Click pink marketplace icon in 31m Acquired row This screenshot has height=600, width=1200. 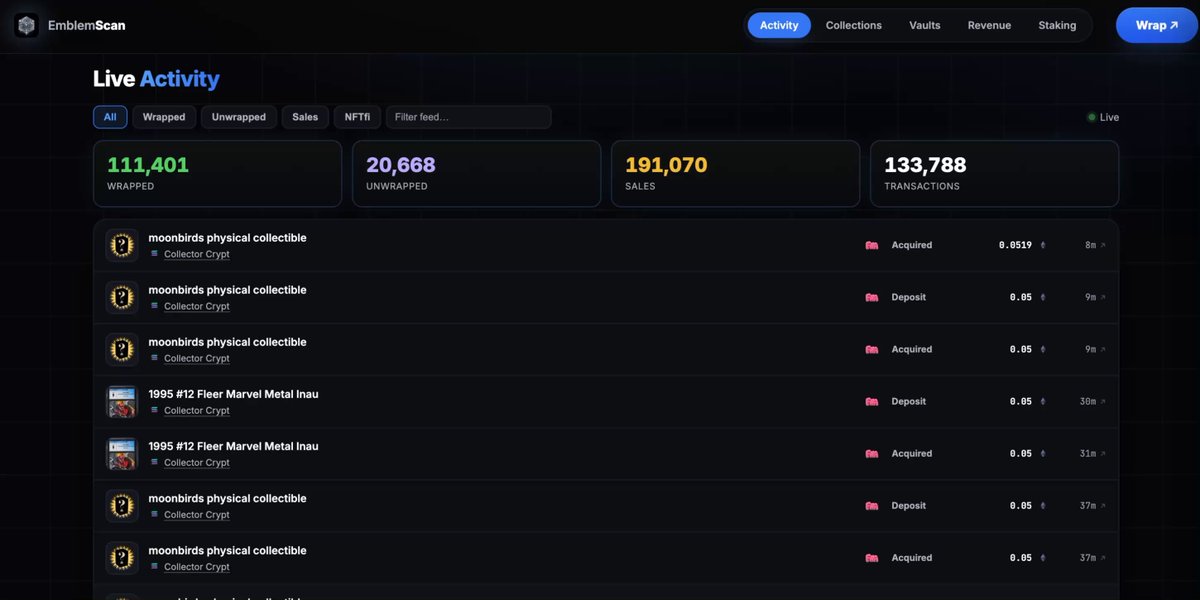click(872, 453)
